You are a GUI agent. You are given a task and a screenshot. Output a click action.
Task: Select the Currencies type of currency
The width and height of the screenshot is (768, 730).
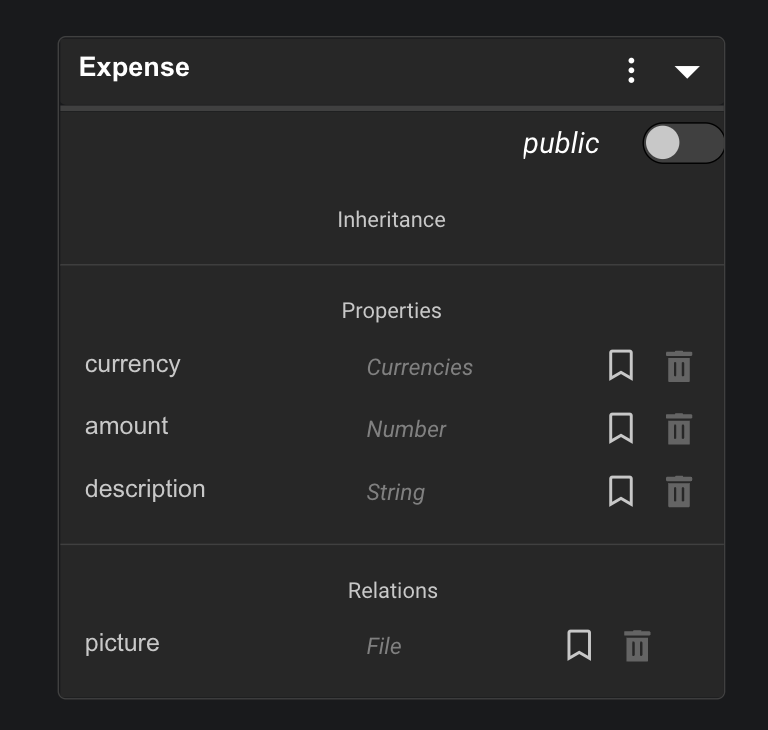point(419,368)
